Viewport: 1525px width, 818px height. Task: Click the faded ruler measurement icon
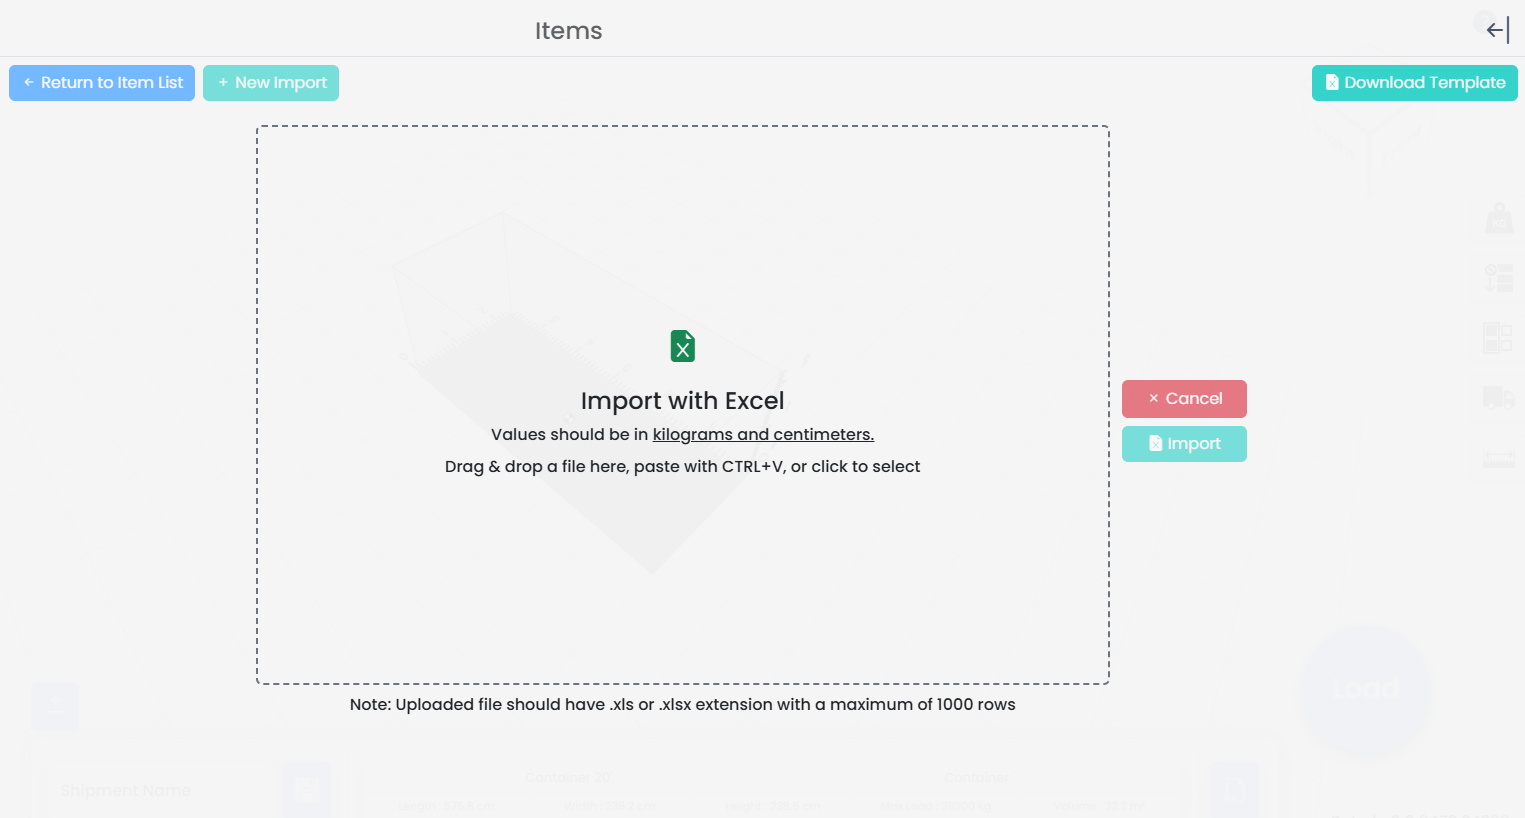click(x=1498, y=458)
